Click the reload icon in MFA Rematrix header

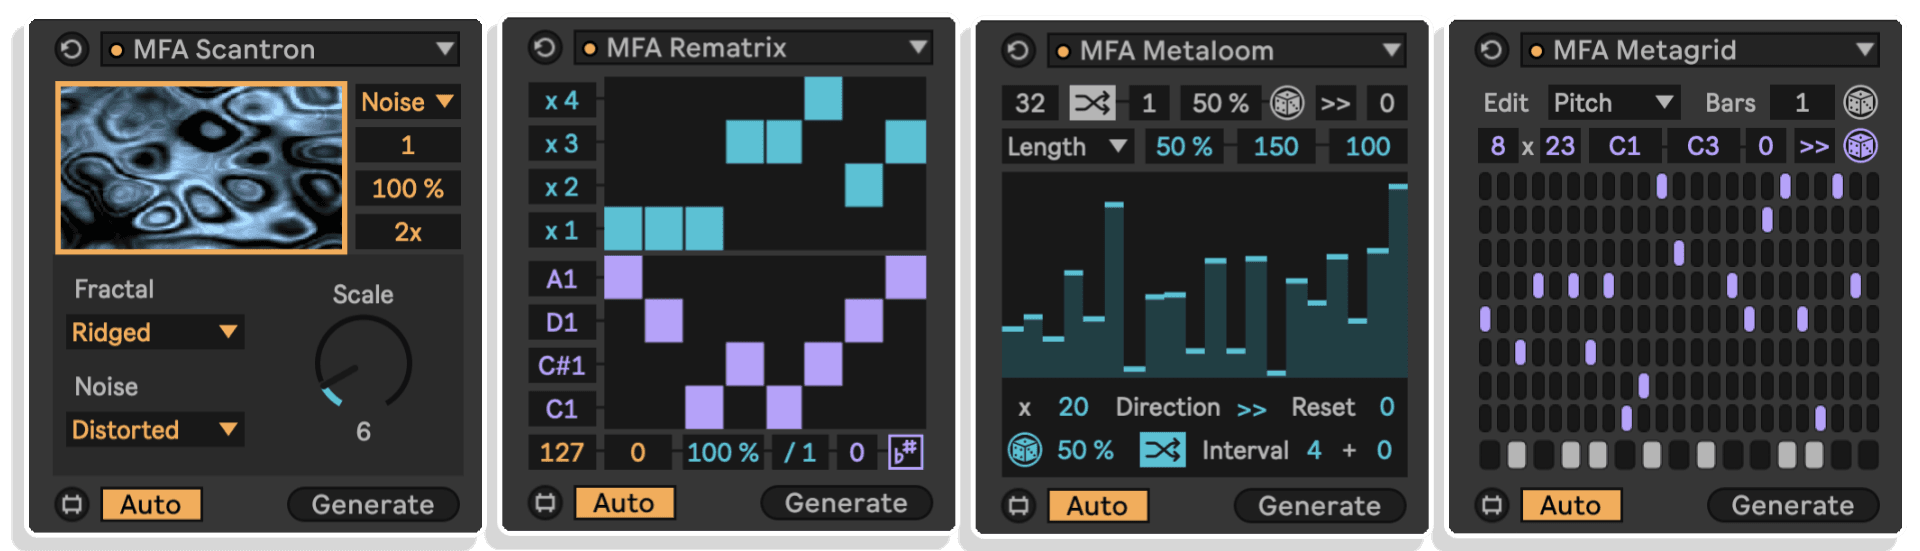coord(544,47)
